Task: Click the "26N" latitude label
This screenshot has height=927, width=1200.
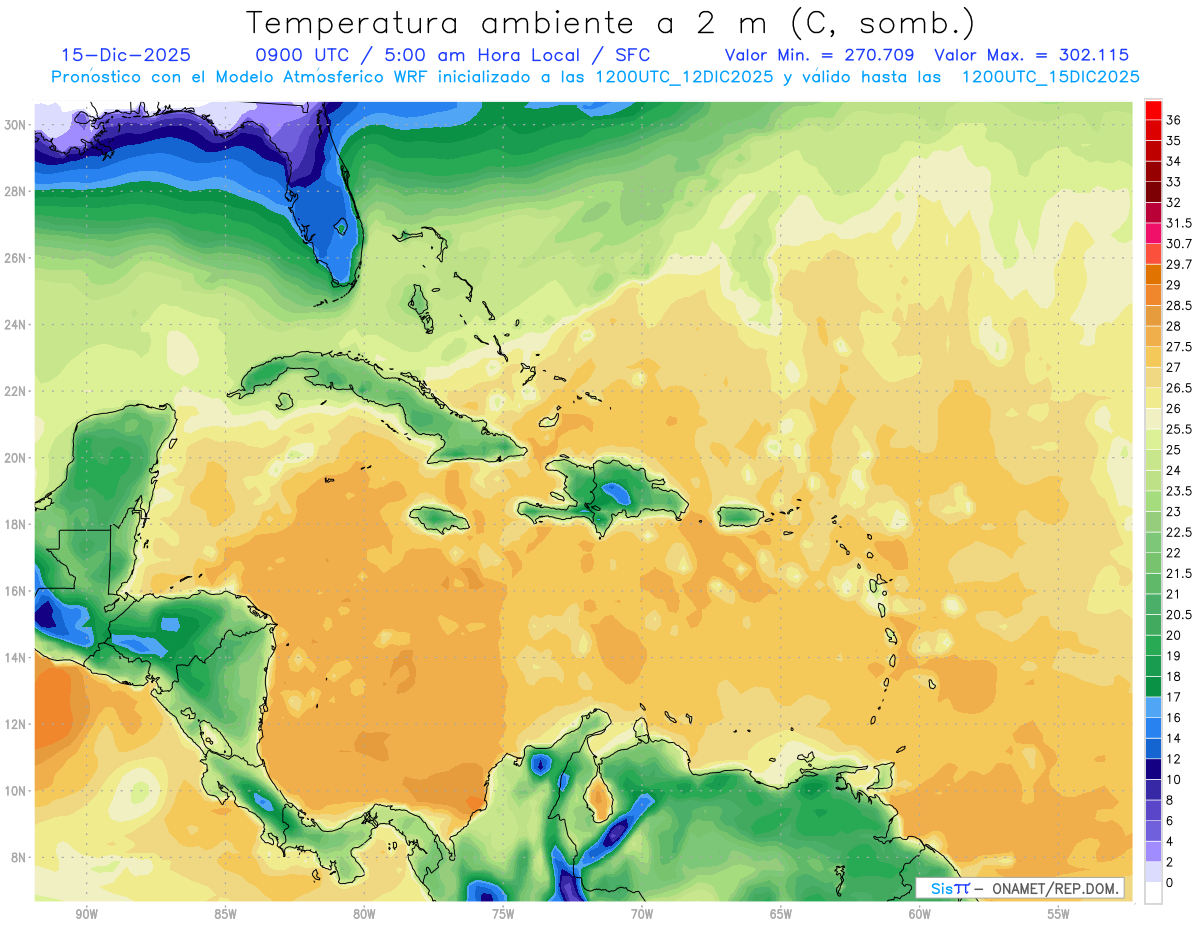Action: click(x=17, y=258)
